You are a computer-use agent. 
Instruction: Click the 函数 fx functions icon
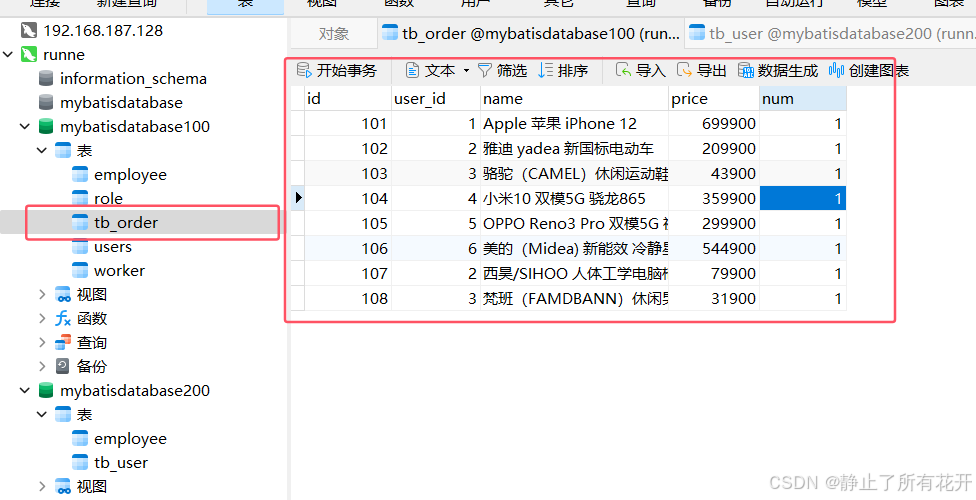tap(62, 319)
